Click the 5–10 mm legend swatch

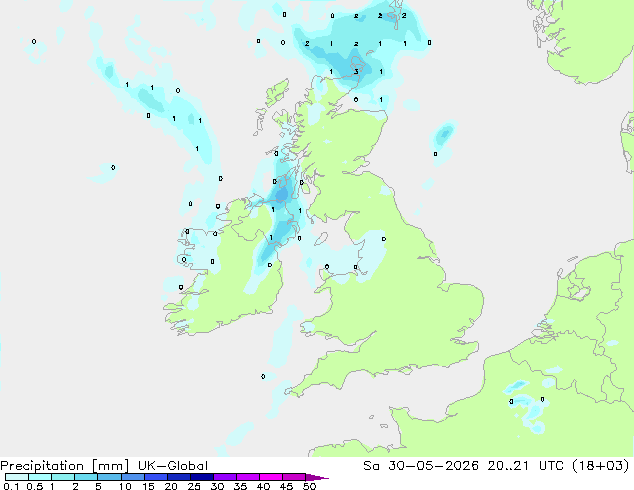tap(109, 477)
